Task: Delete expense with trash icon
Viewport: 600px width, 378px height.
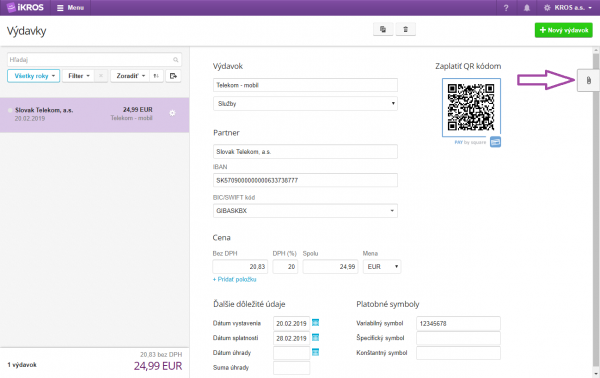Action: point(406,29)
